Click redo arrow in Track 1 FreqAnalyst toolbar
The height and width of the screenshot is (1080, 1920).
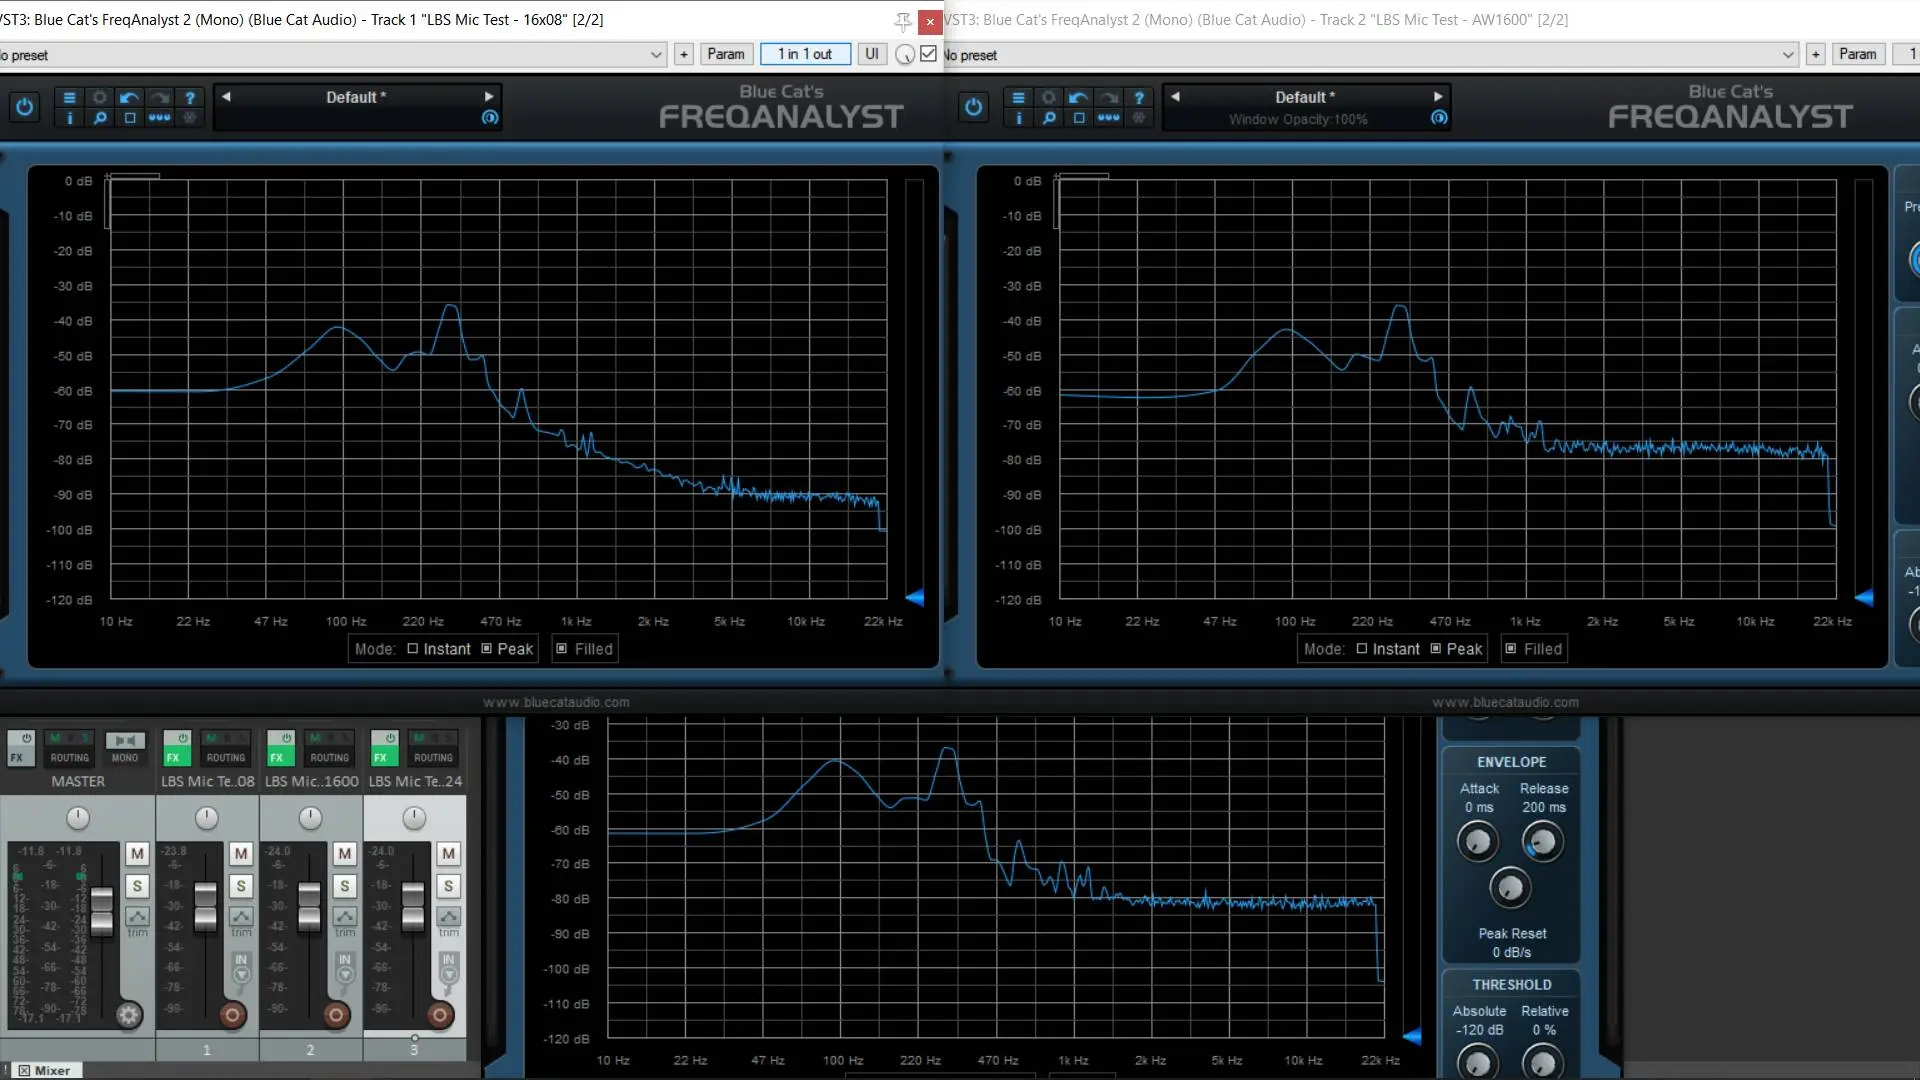(159, 97)
